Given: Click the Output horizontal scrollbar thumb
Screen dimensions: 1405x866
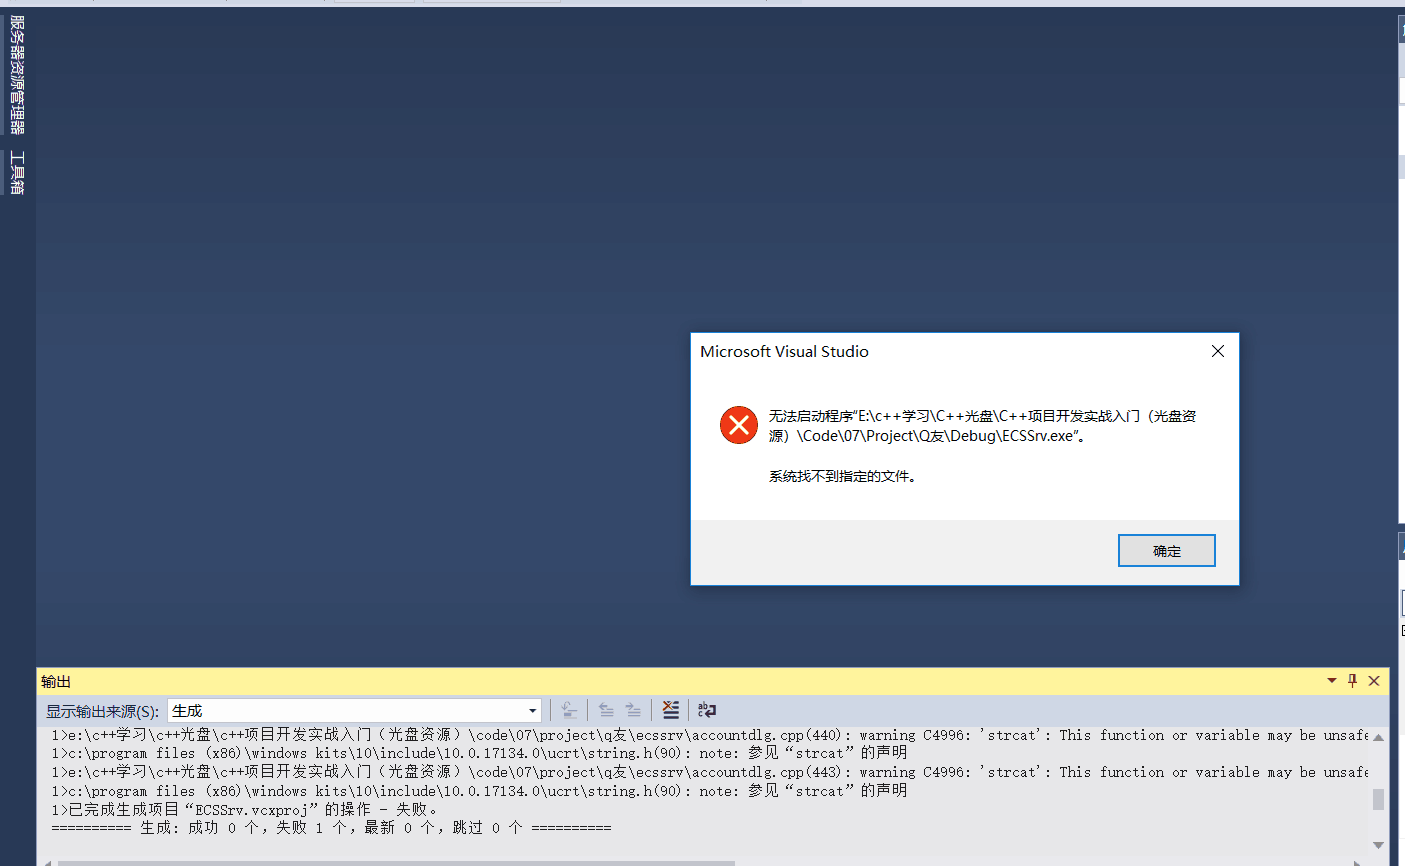Looking at the screenshot, I should point(396,862).
